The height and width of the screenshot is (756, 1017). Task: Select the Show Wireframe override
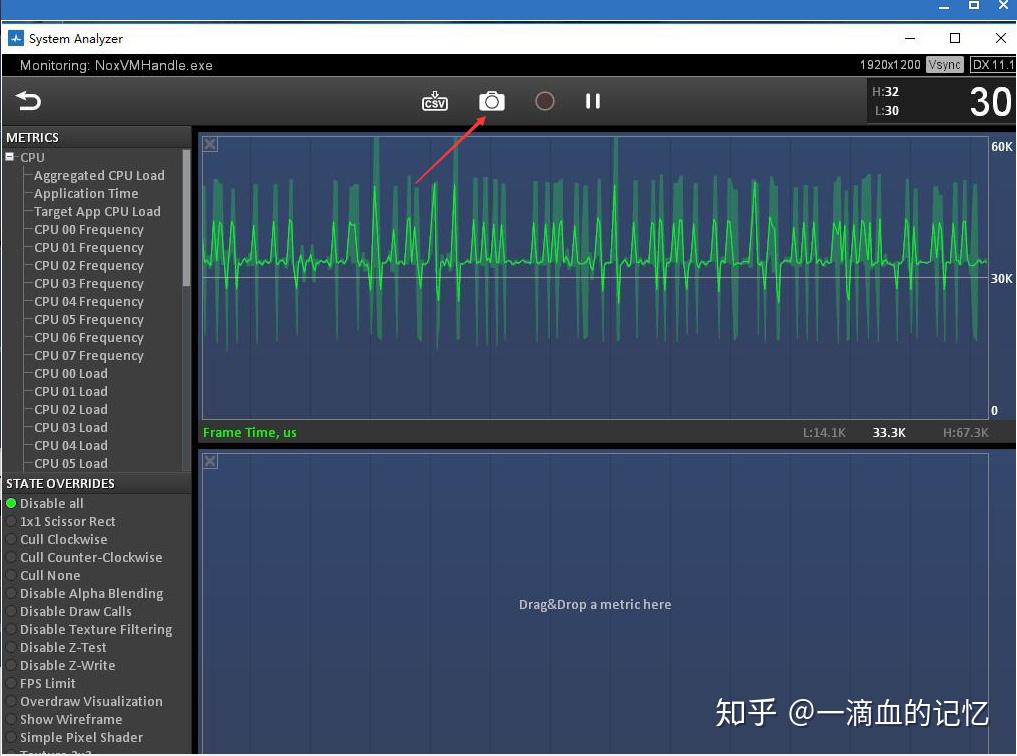coord(71,719)
